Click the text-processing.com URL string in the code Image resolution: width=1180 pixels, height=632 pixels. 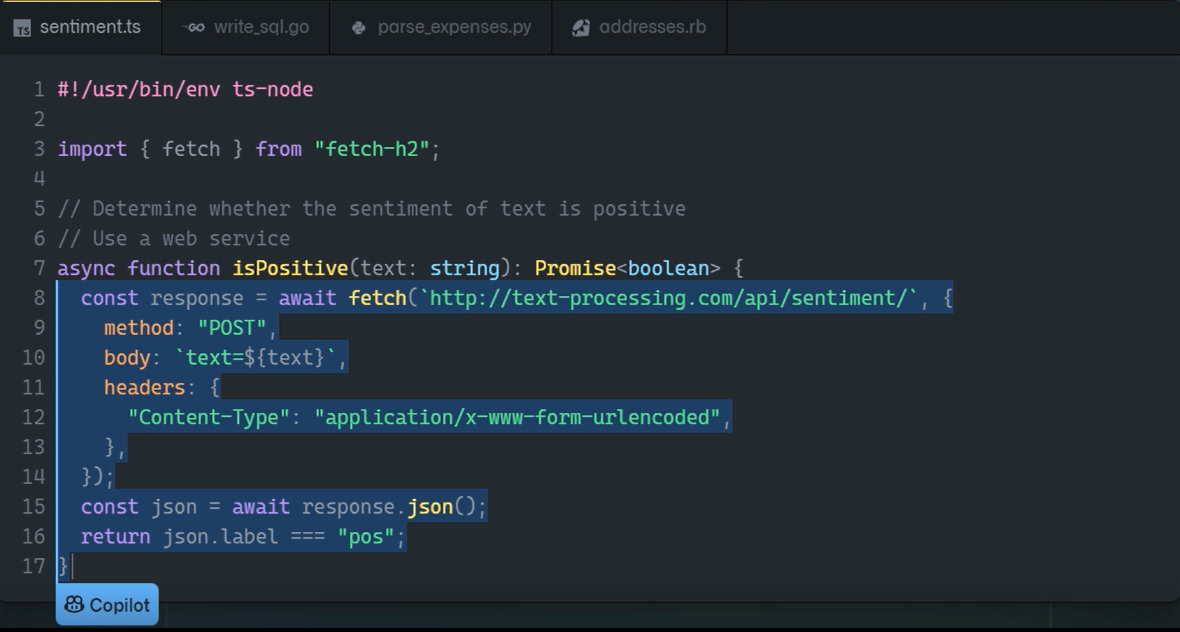[670, 298]
